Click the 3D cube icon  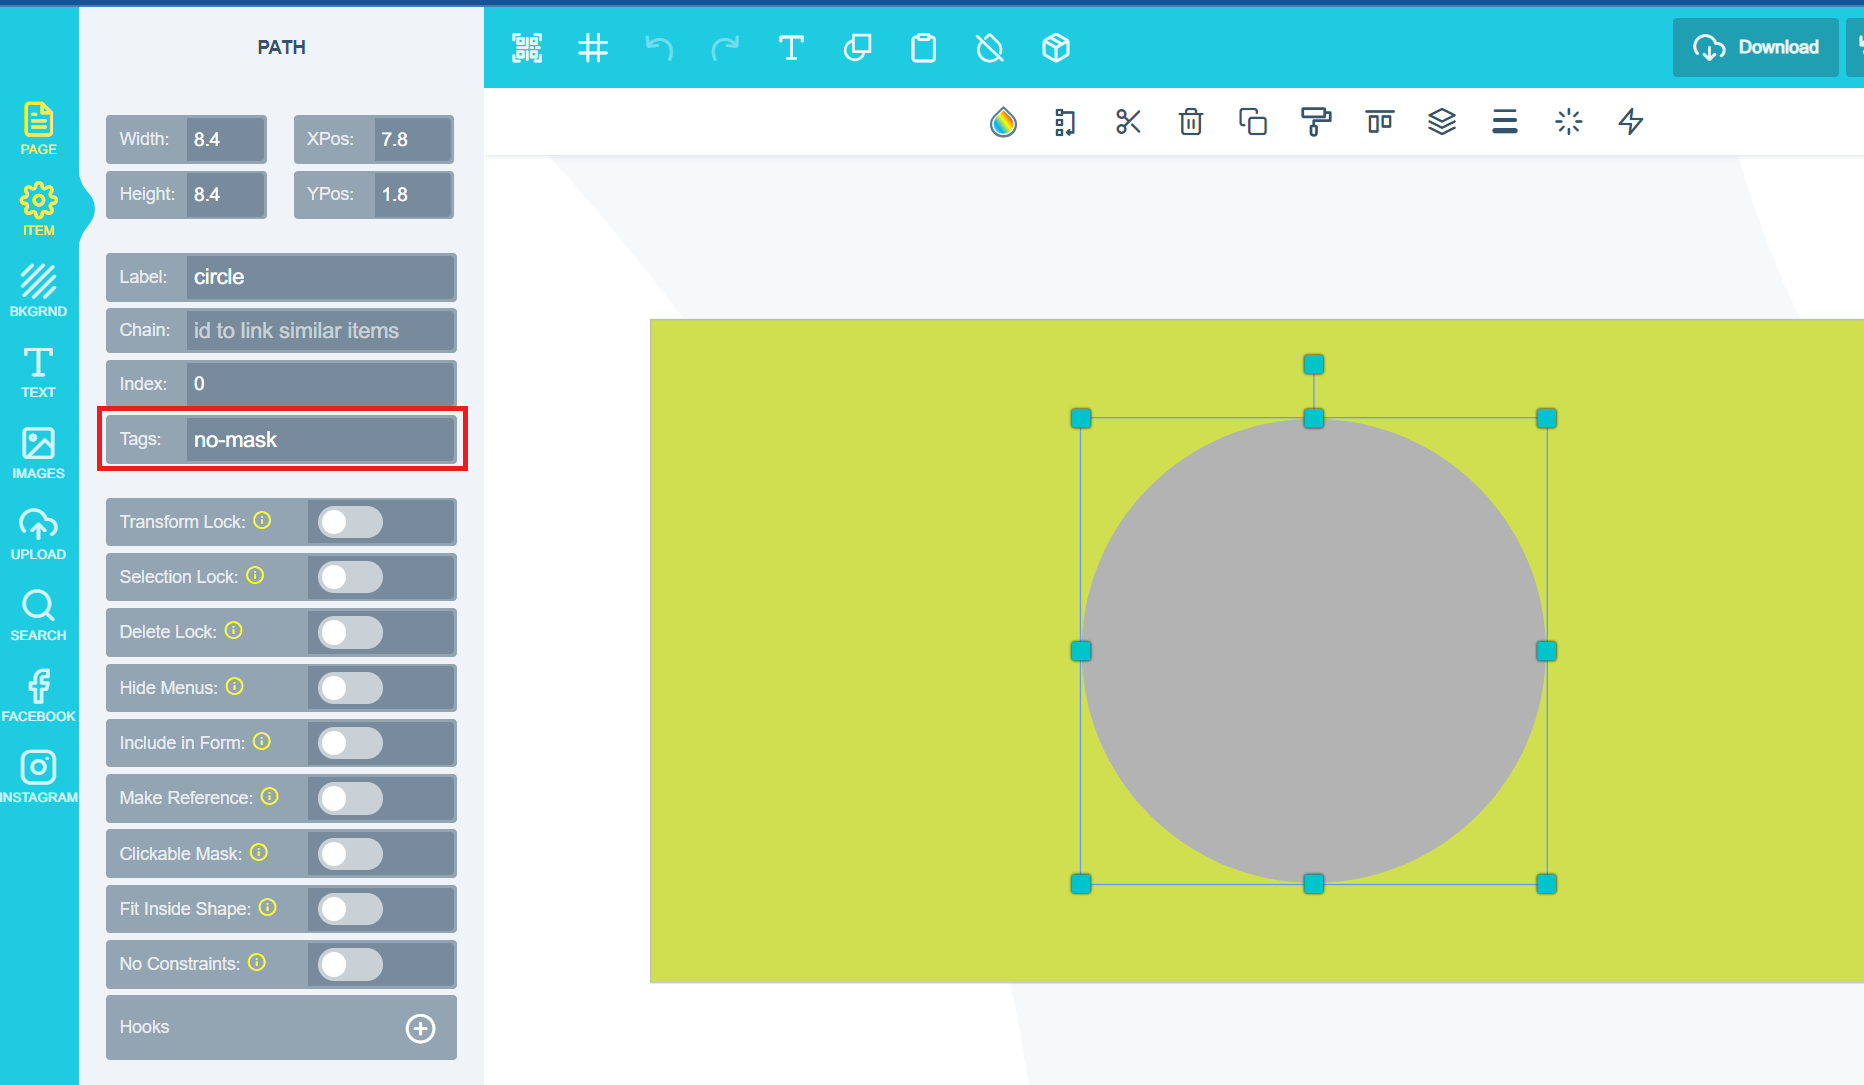click(1056, 48)
